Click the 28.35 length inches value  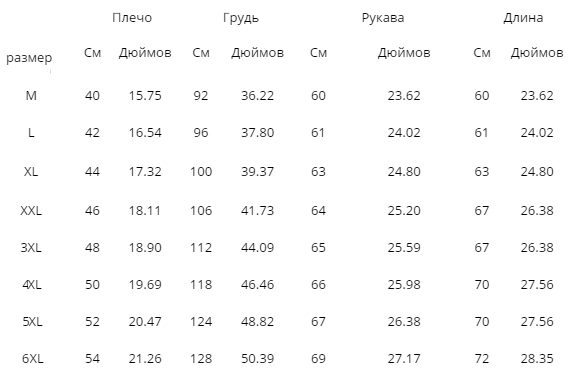(x=537, y=359)
